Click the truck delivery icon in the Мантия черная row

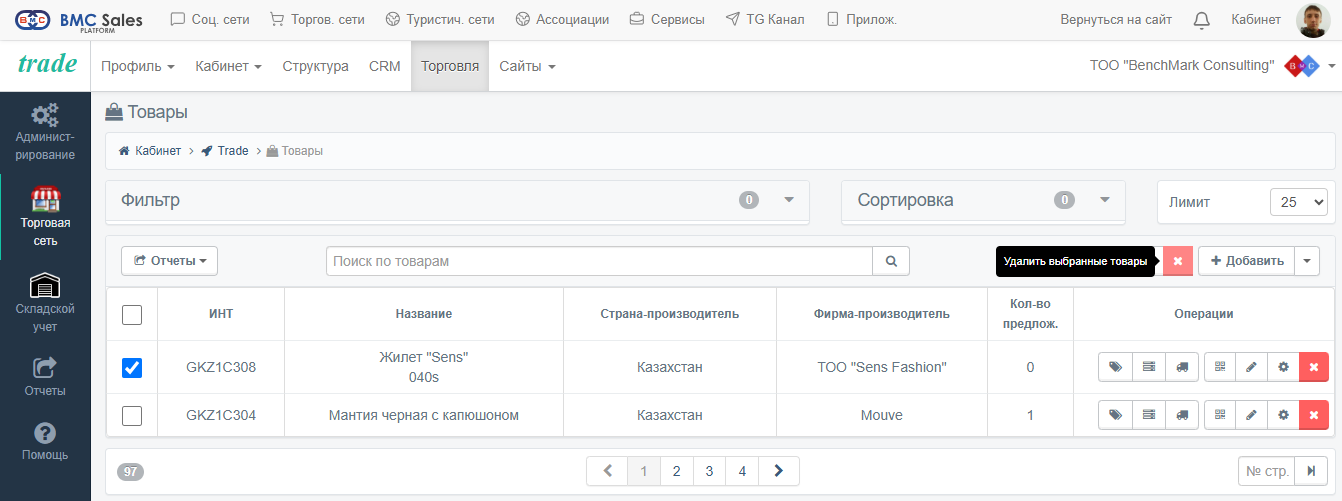click(x=1182, y=415)
